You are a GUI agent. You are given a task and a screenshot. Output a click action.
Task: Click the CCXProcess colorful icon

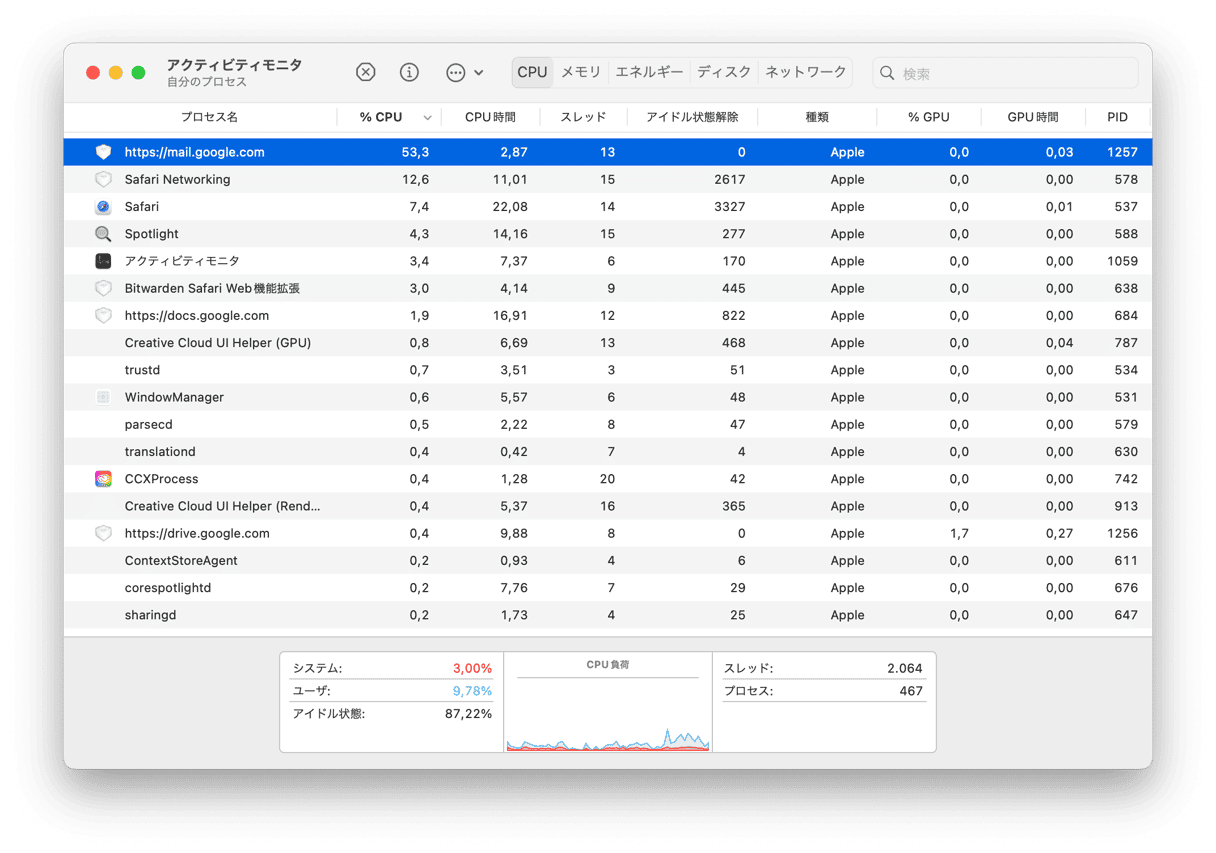(103, 479)
